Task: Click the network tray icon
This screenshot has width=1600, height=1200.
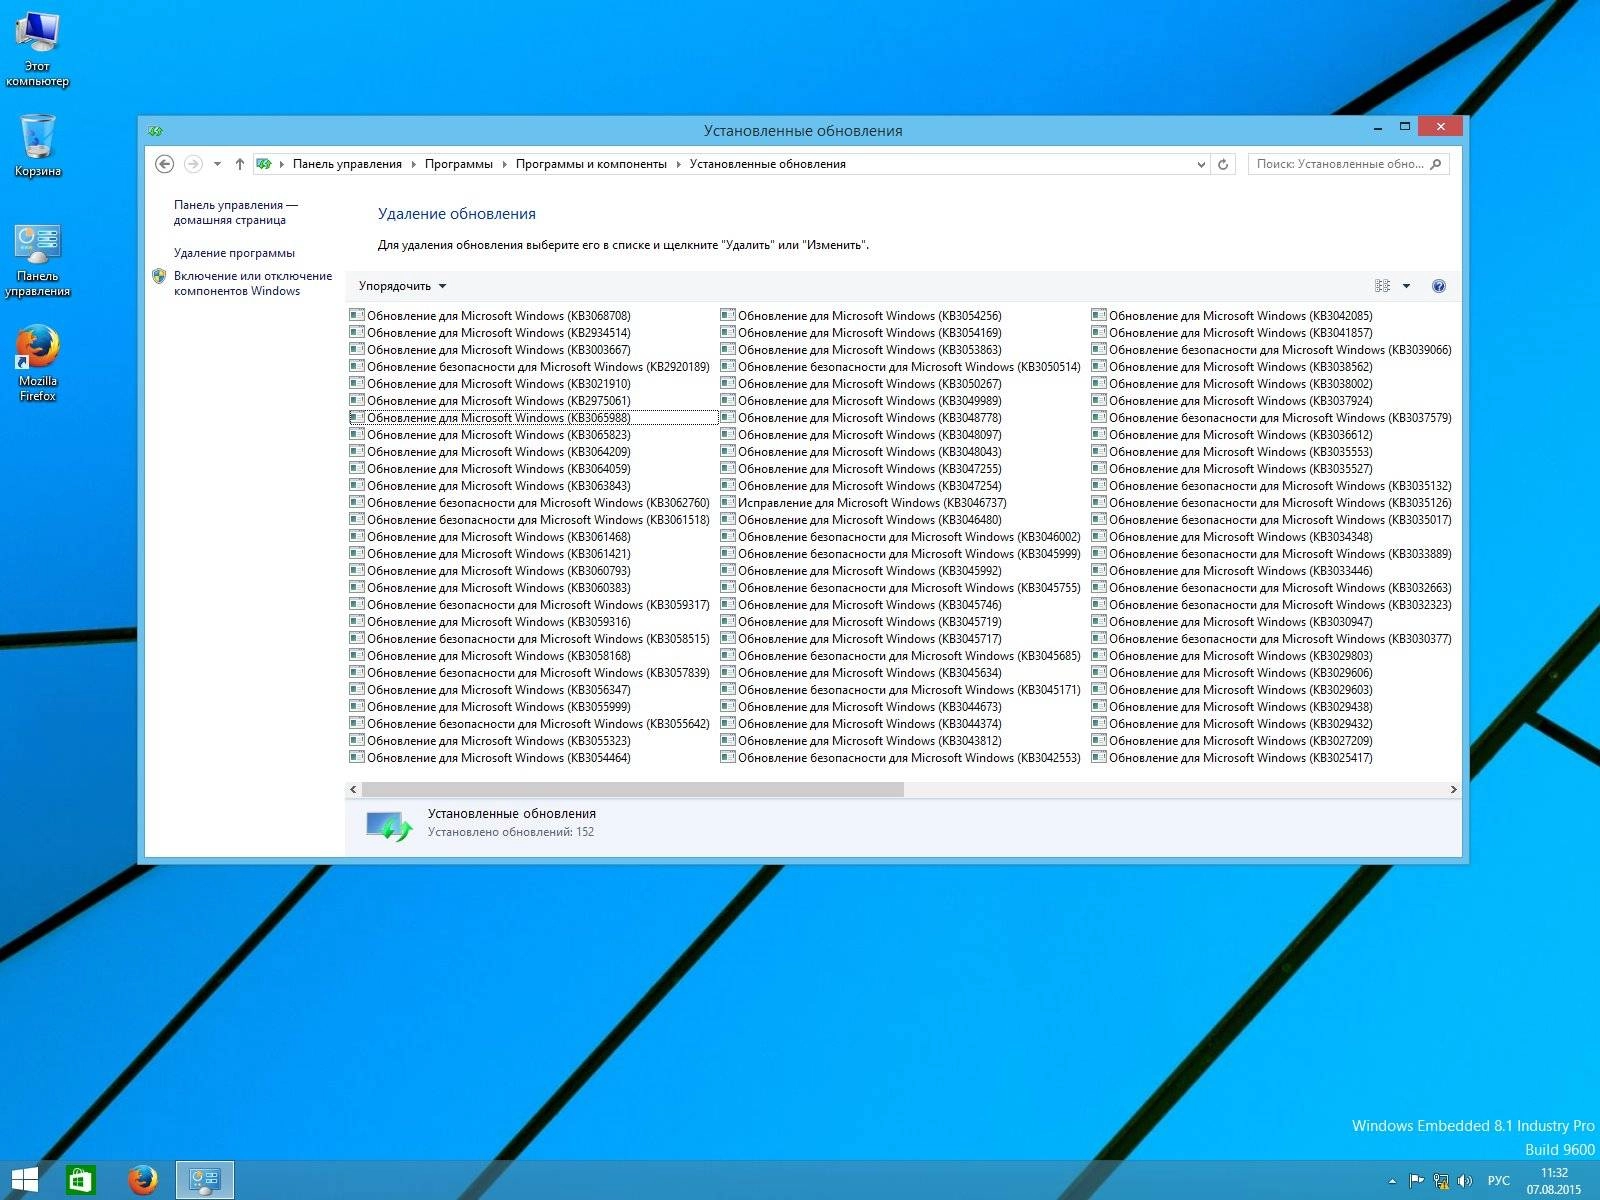Action: point(1441,1181)
